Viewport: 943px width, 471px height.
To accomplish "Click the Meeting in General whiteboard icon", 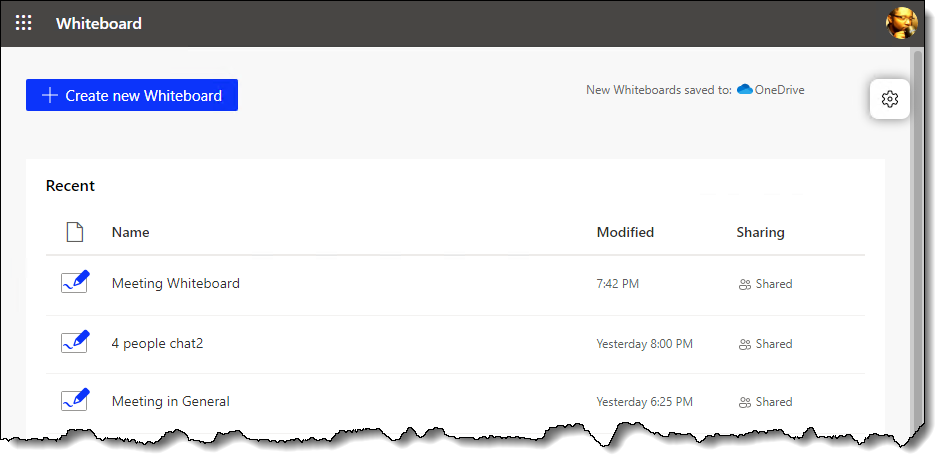I will 75,400.
